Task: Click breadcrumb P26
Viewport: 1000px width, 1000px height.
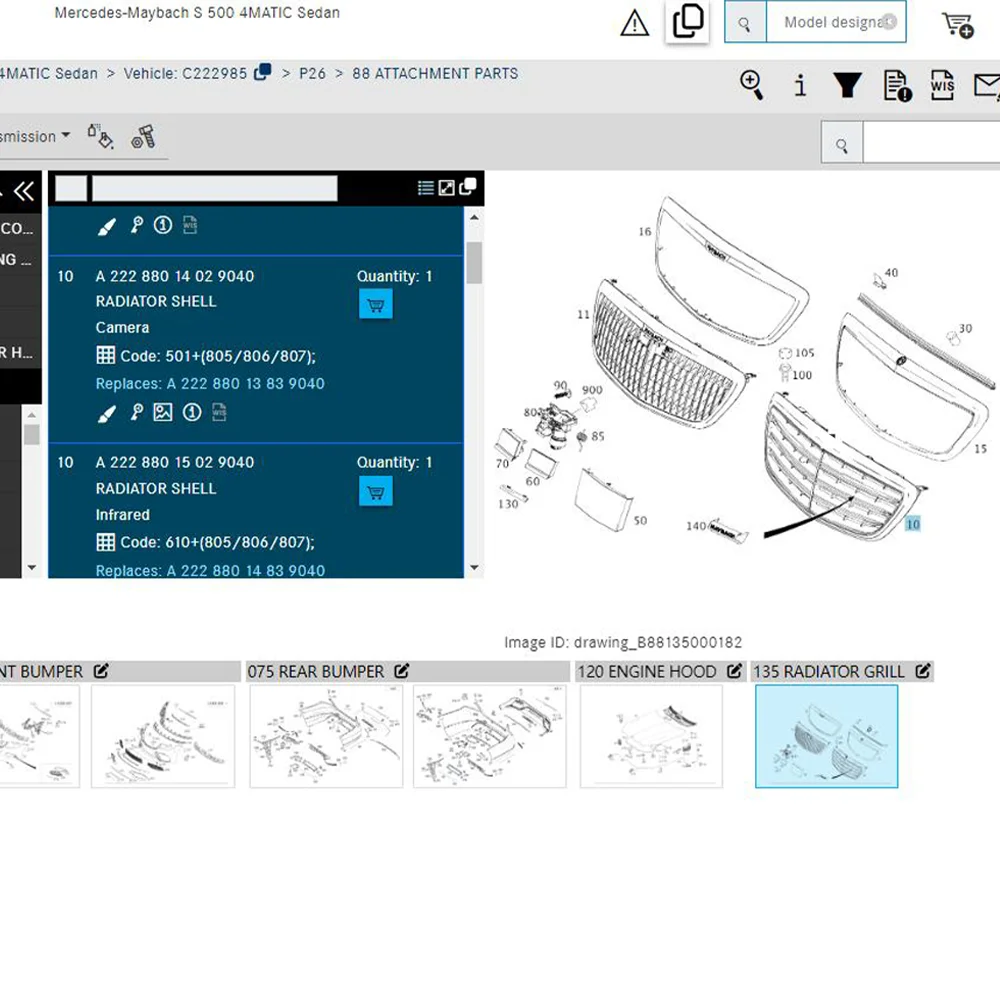Action: pyautogui.click(x=312, y=74)
